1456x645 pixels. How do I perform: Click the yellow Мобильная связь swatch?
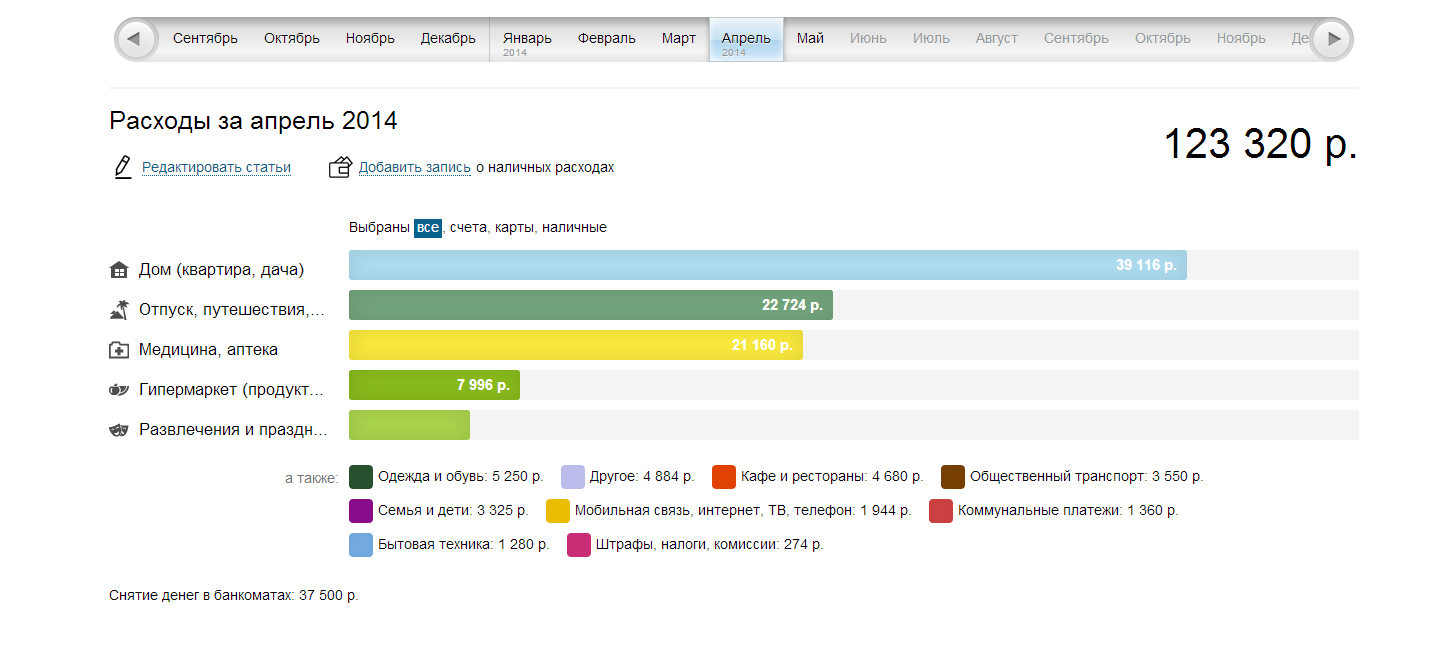[558, 511]
